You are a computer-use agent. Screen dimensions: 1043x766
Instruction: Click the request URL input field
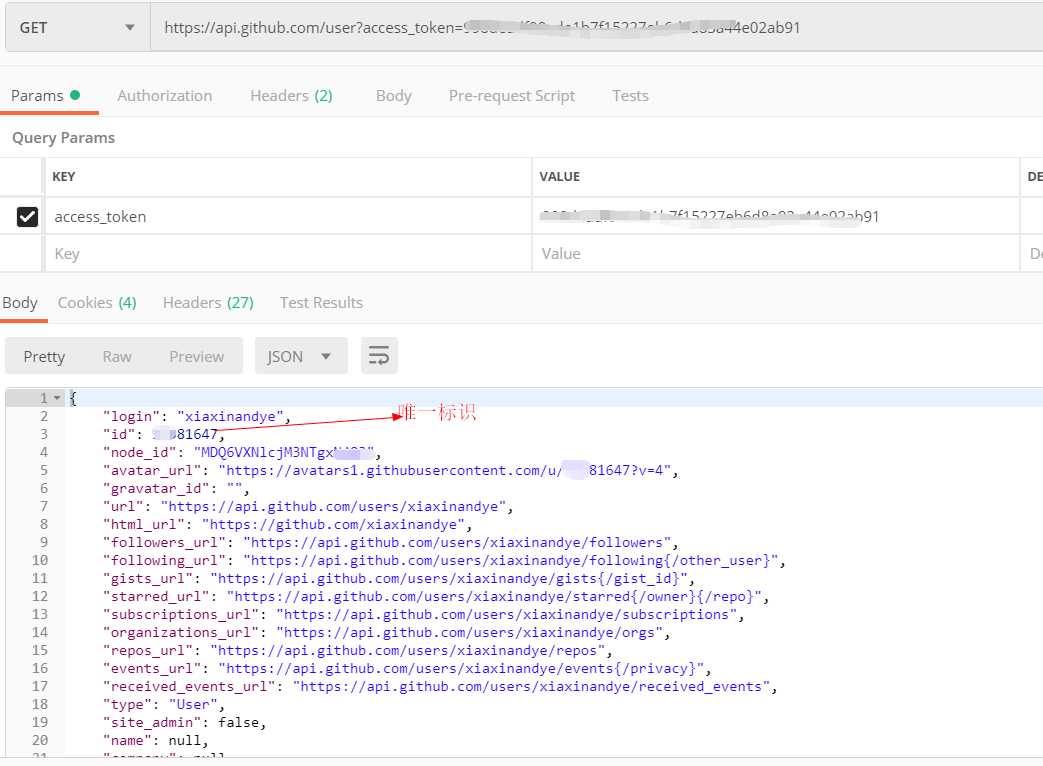pos(590,28)
